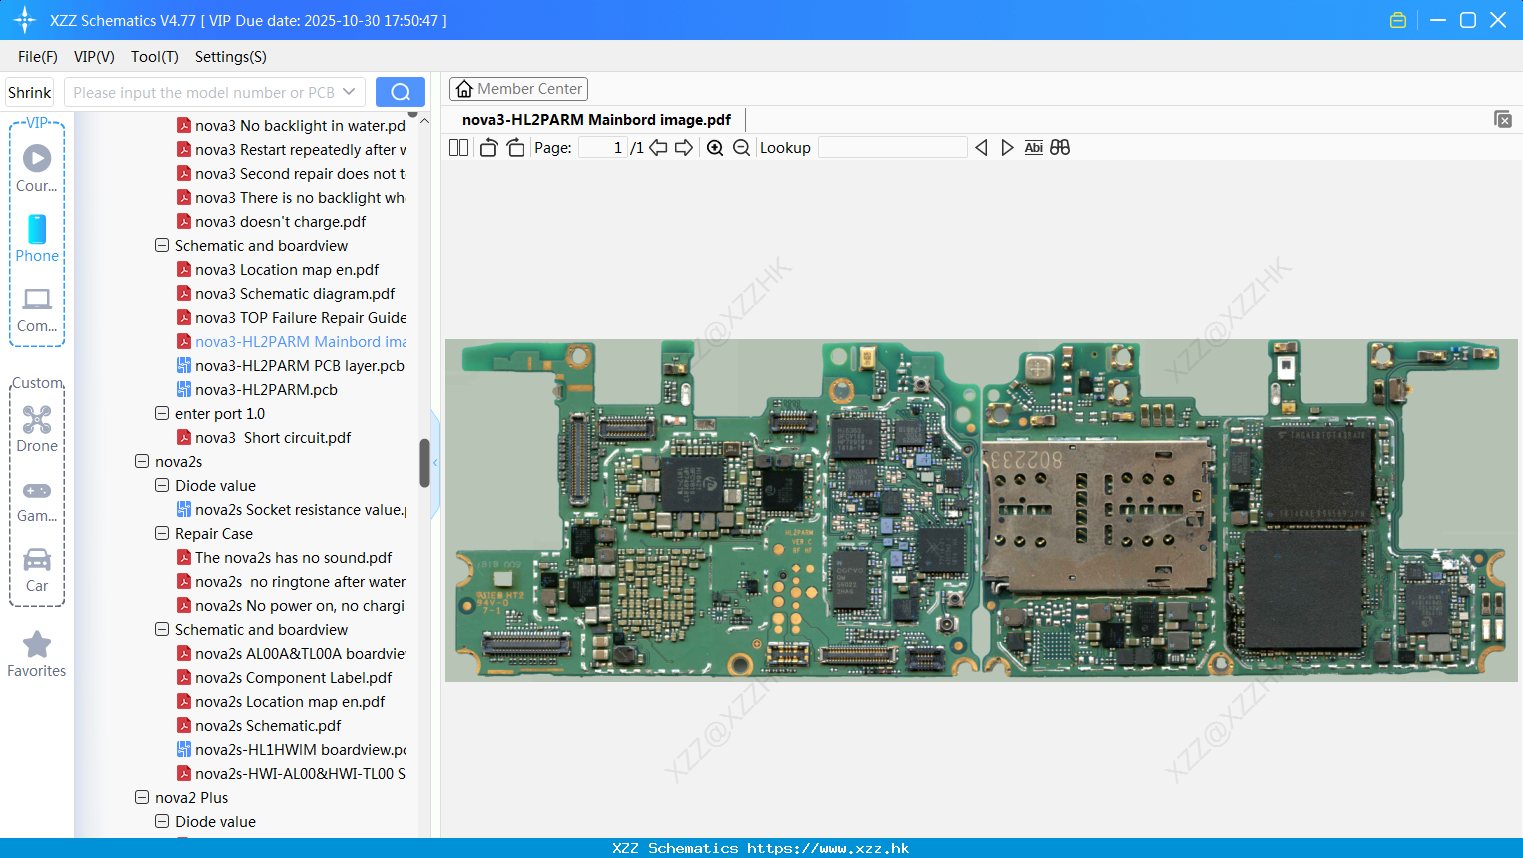This screenshot has width=1523, height=858.
Task: Open the Car sidebar category
Action: (x=37, y=569)
